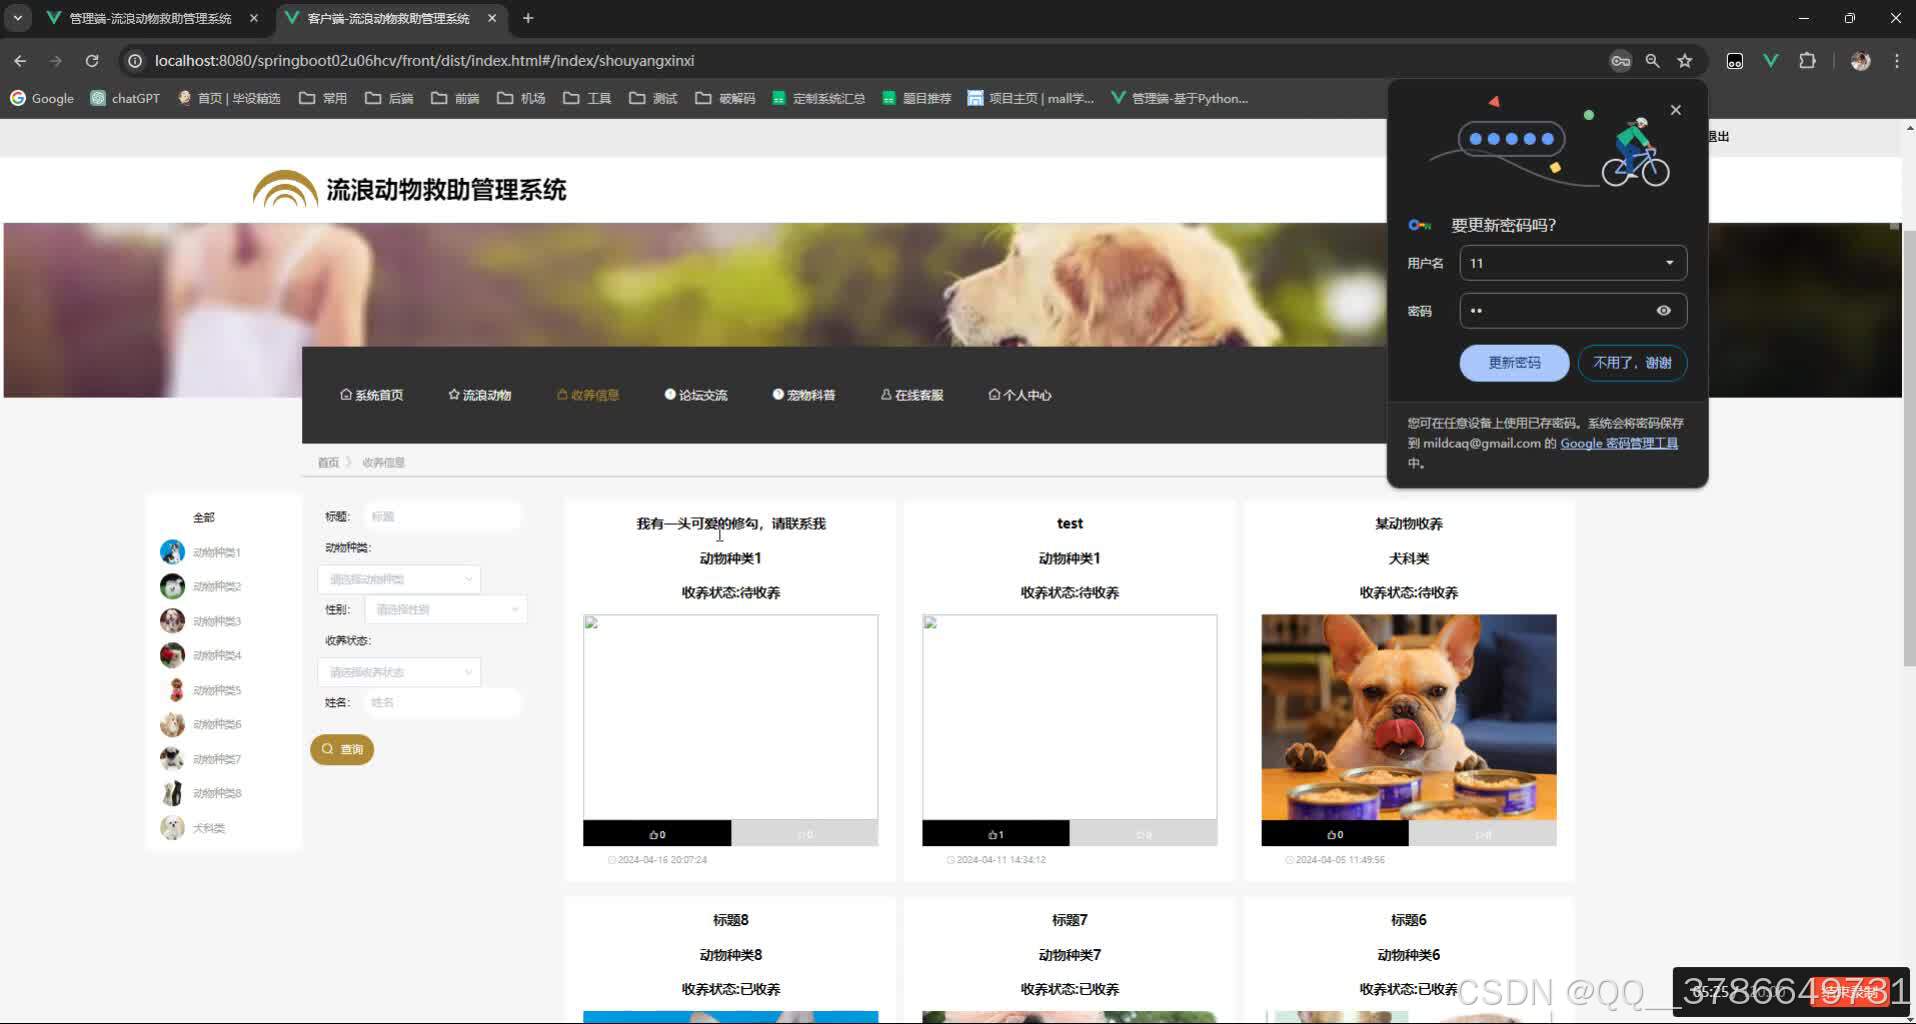
Task: Select 动物种类8 category avatar
Action: (172, 793)
